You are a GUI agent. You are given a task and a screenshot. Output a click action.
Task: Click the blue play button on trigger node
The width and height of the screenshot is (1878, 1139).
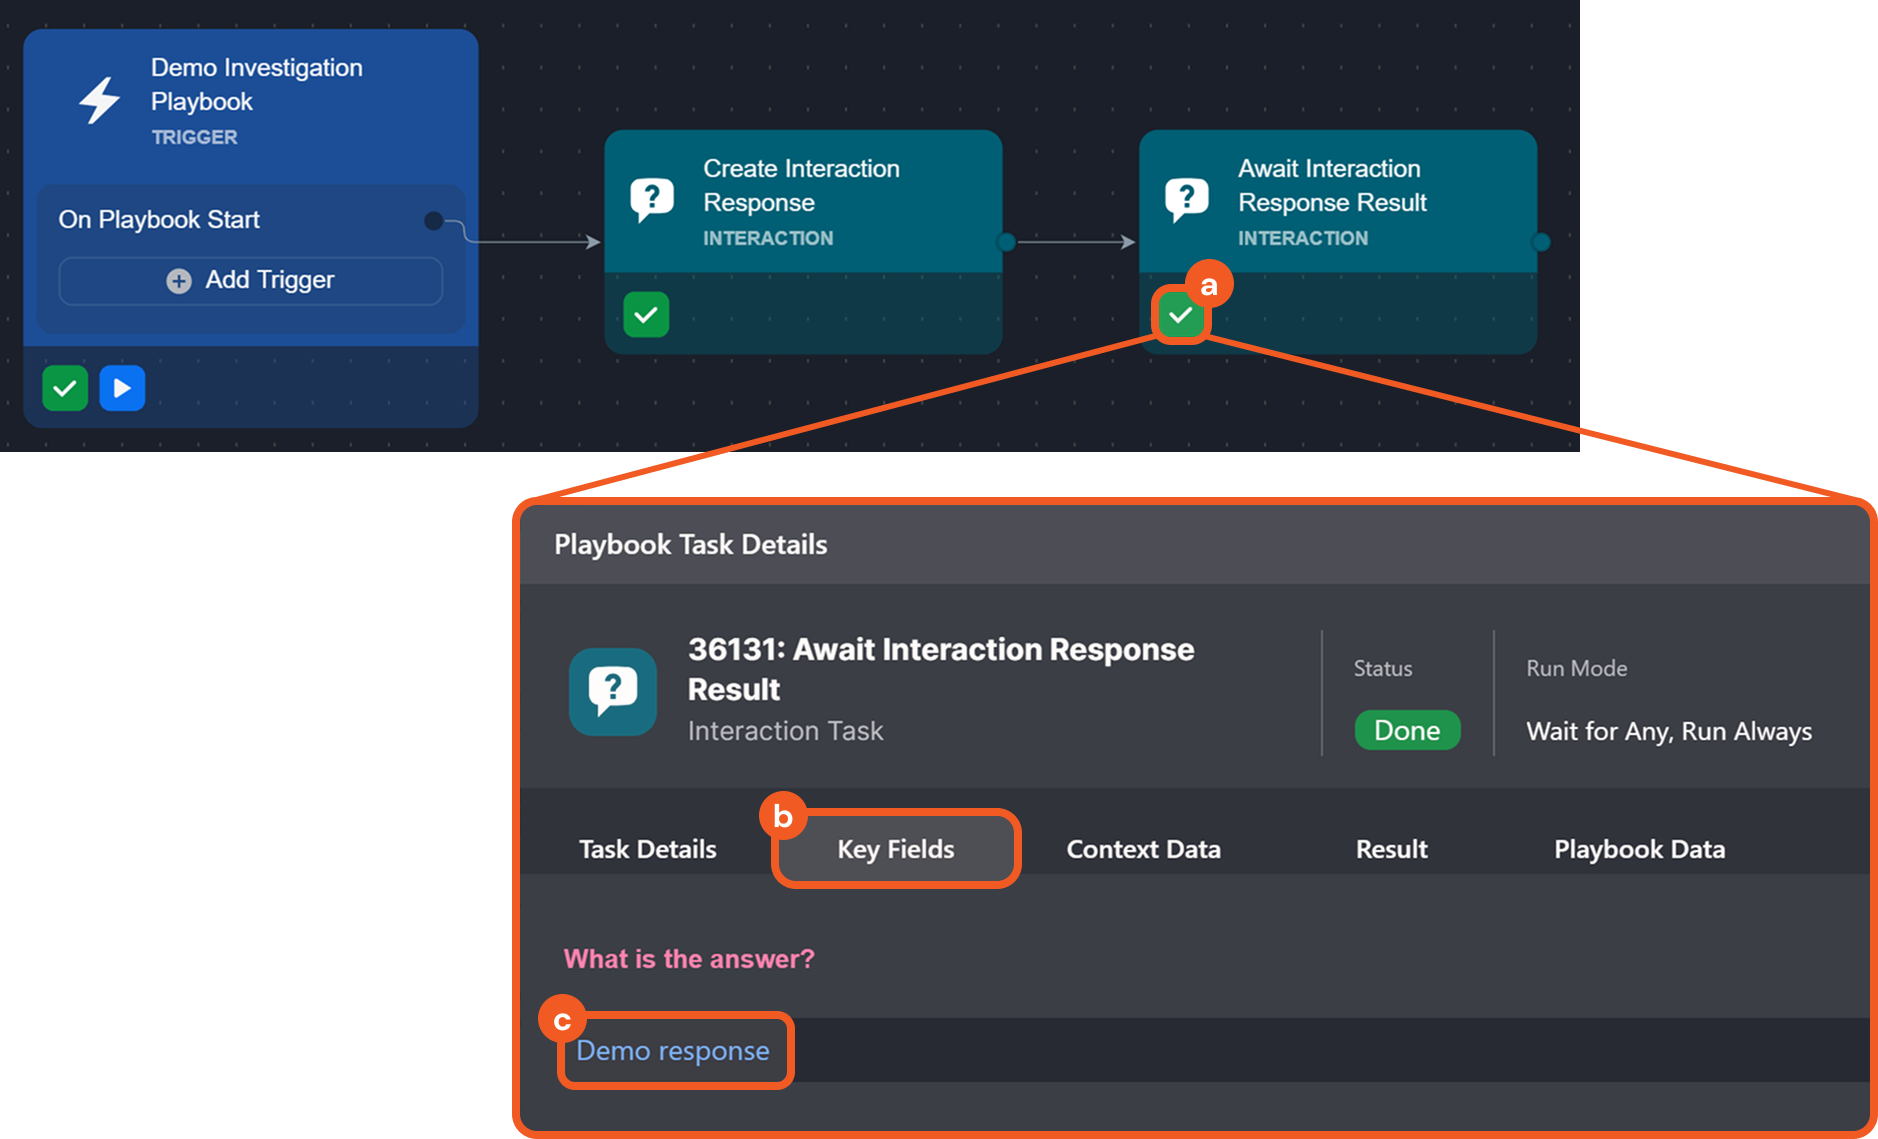coord(122,388)
